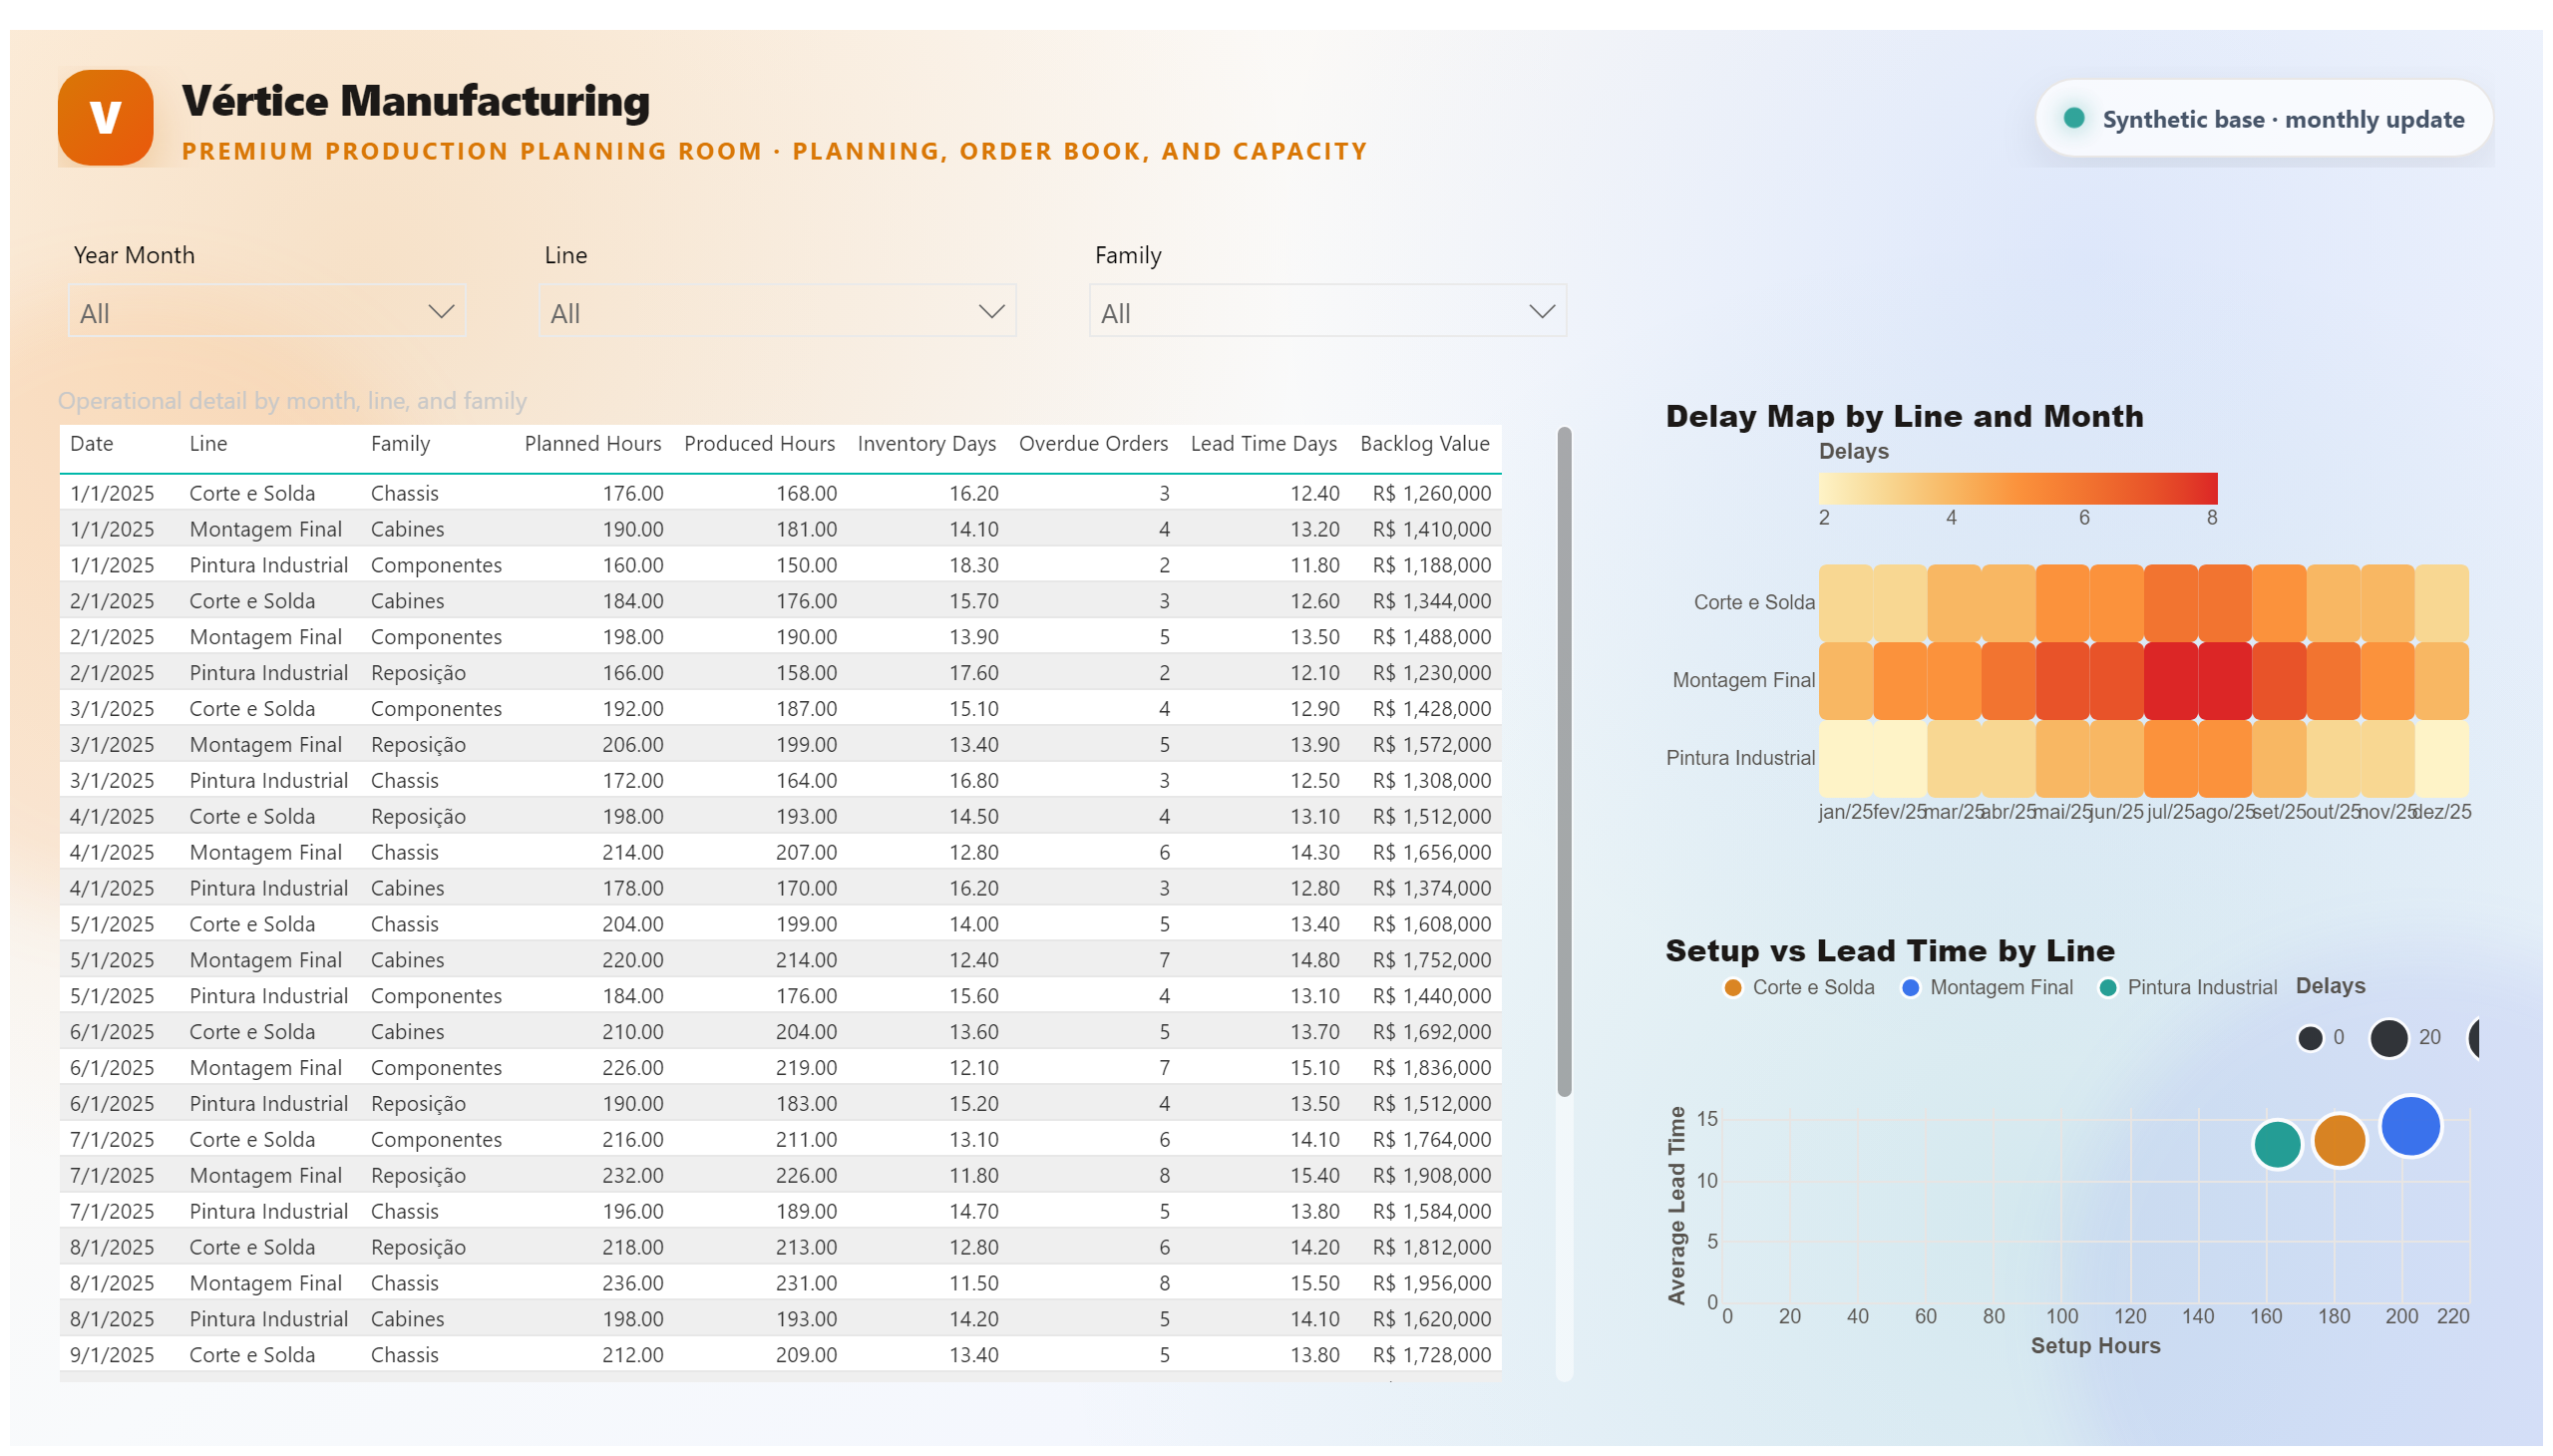Screen dimensions: 2553x1456
Task: Click the Average Lead Time axis title
Action: (1677, 1205)
